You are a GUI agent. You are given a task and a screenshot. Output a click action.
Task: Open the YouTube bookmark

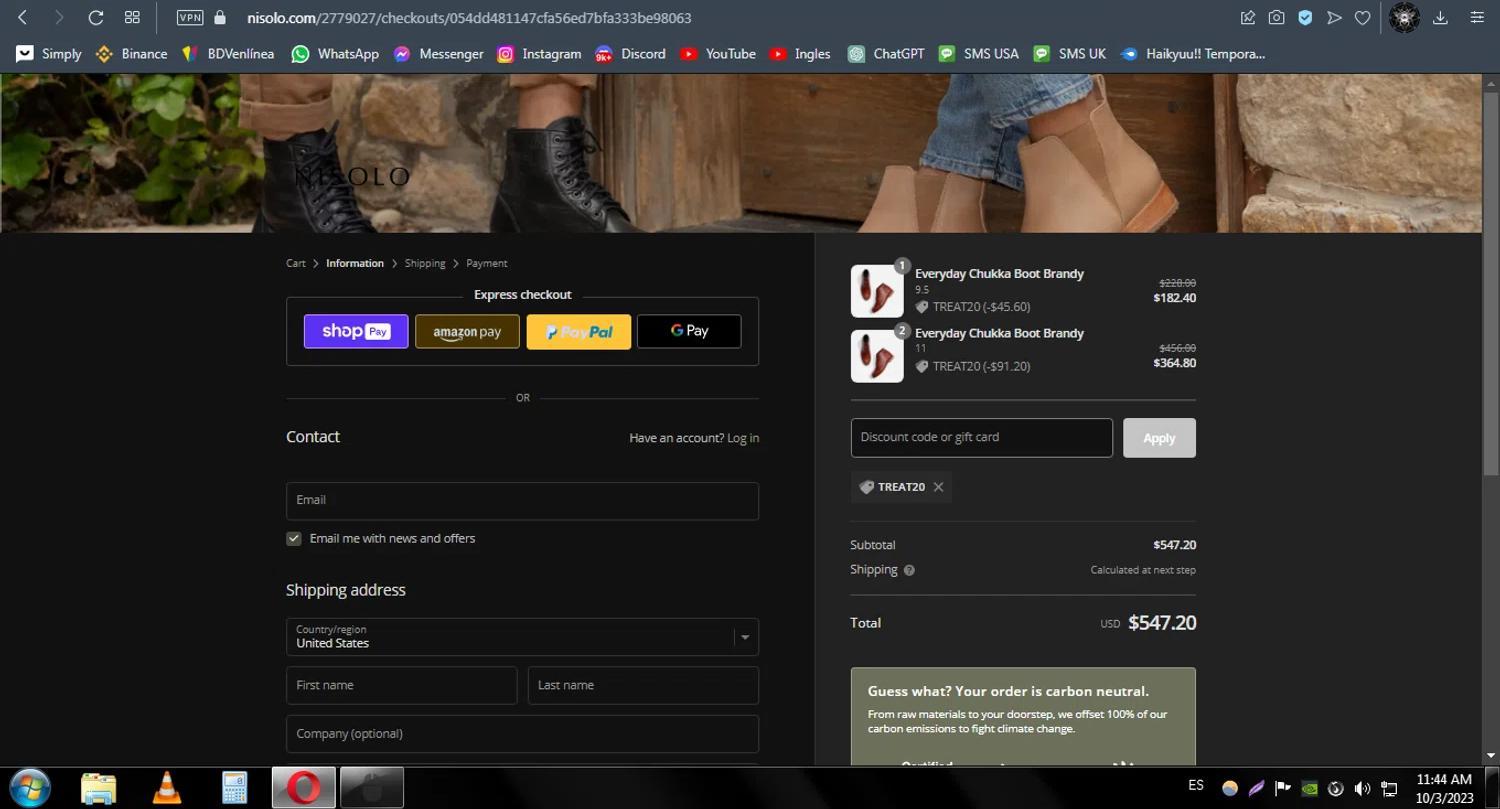point(717,54)
